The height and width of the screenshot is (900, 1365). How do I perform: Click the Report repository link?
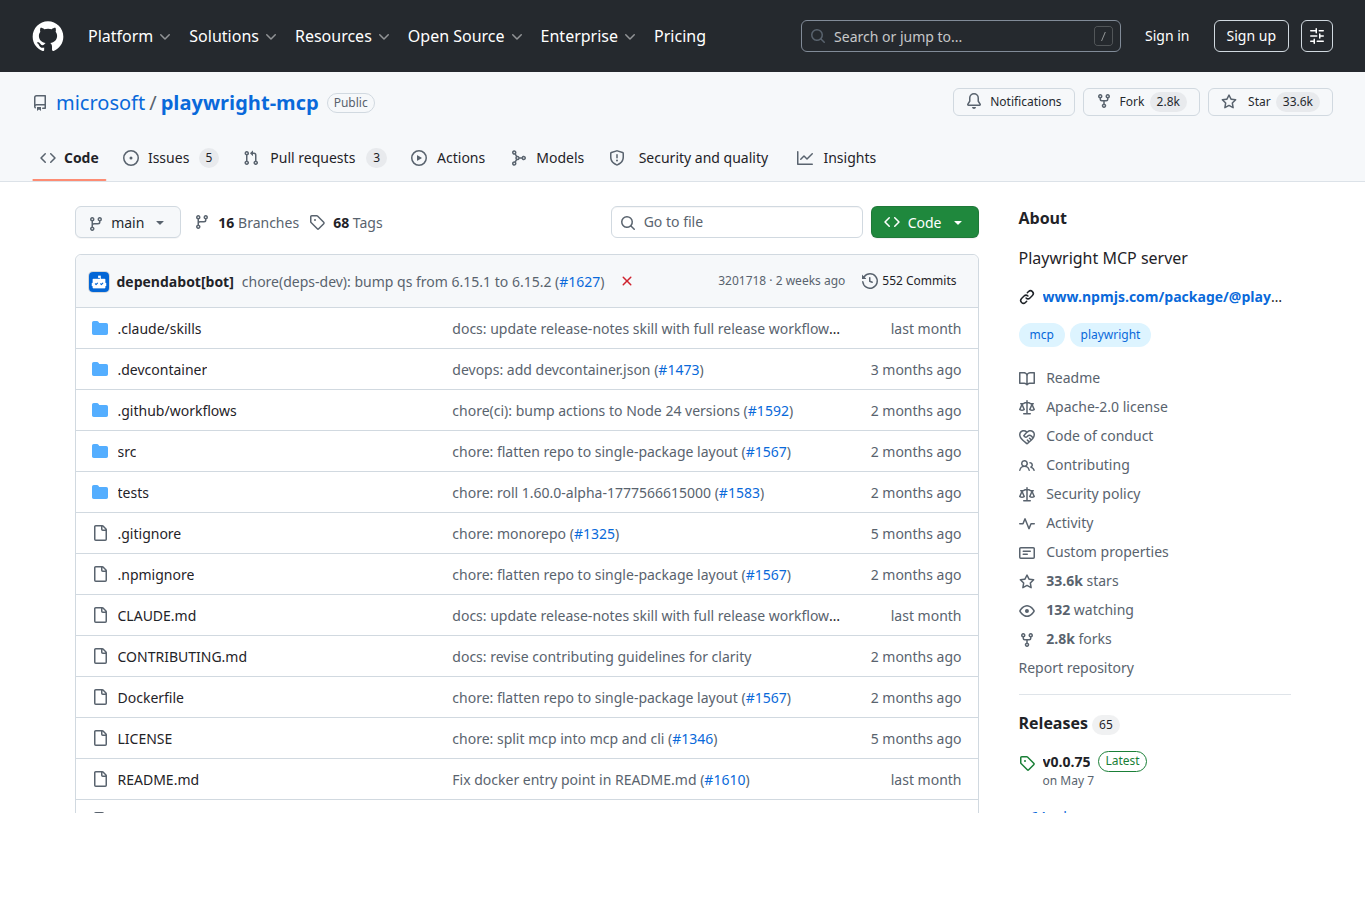coord(1076,668)
